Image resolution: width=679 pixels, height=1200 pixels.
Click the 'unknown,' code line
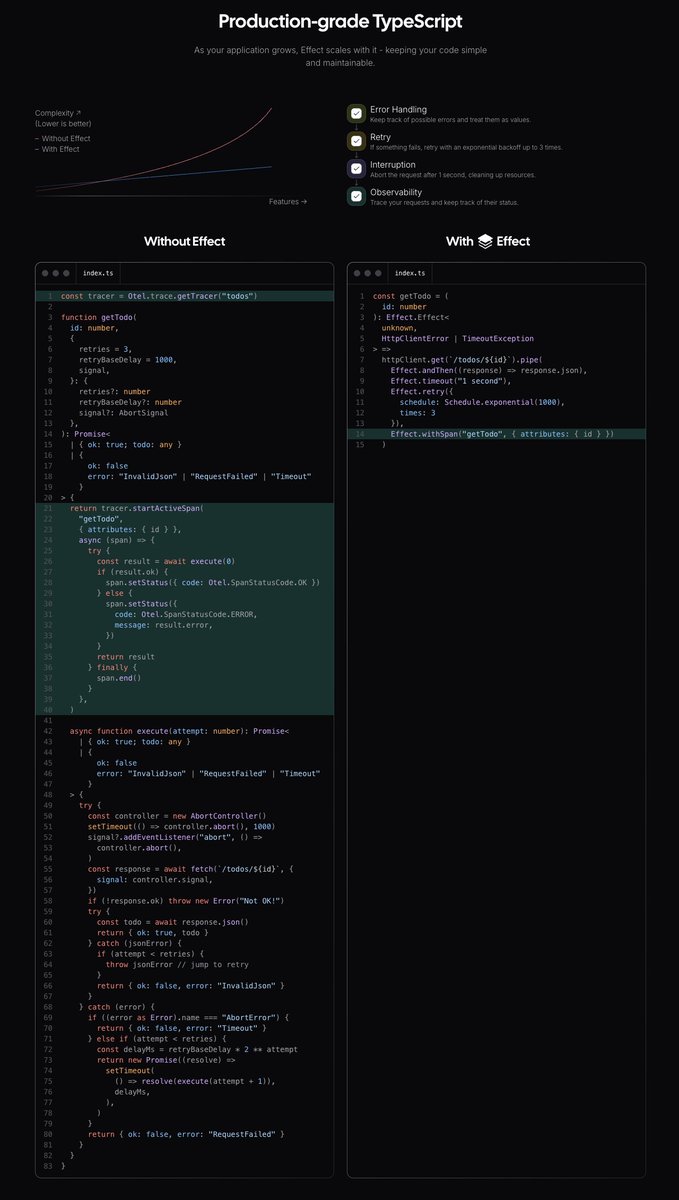[400, 327]
